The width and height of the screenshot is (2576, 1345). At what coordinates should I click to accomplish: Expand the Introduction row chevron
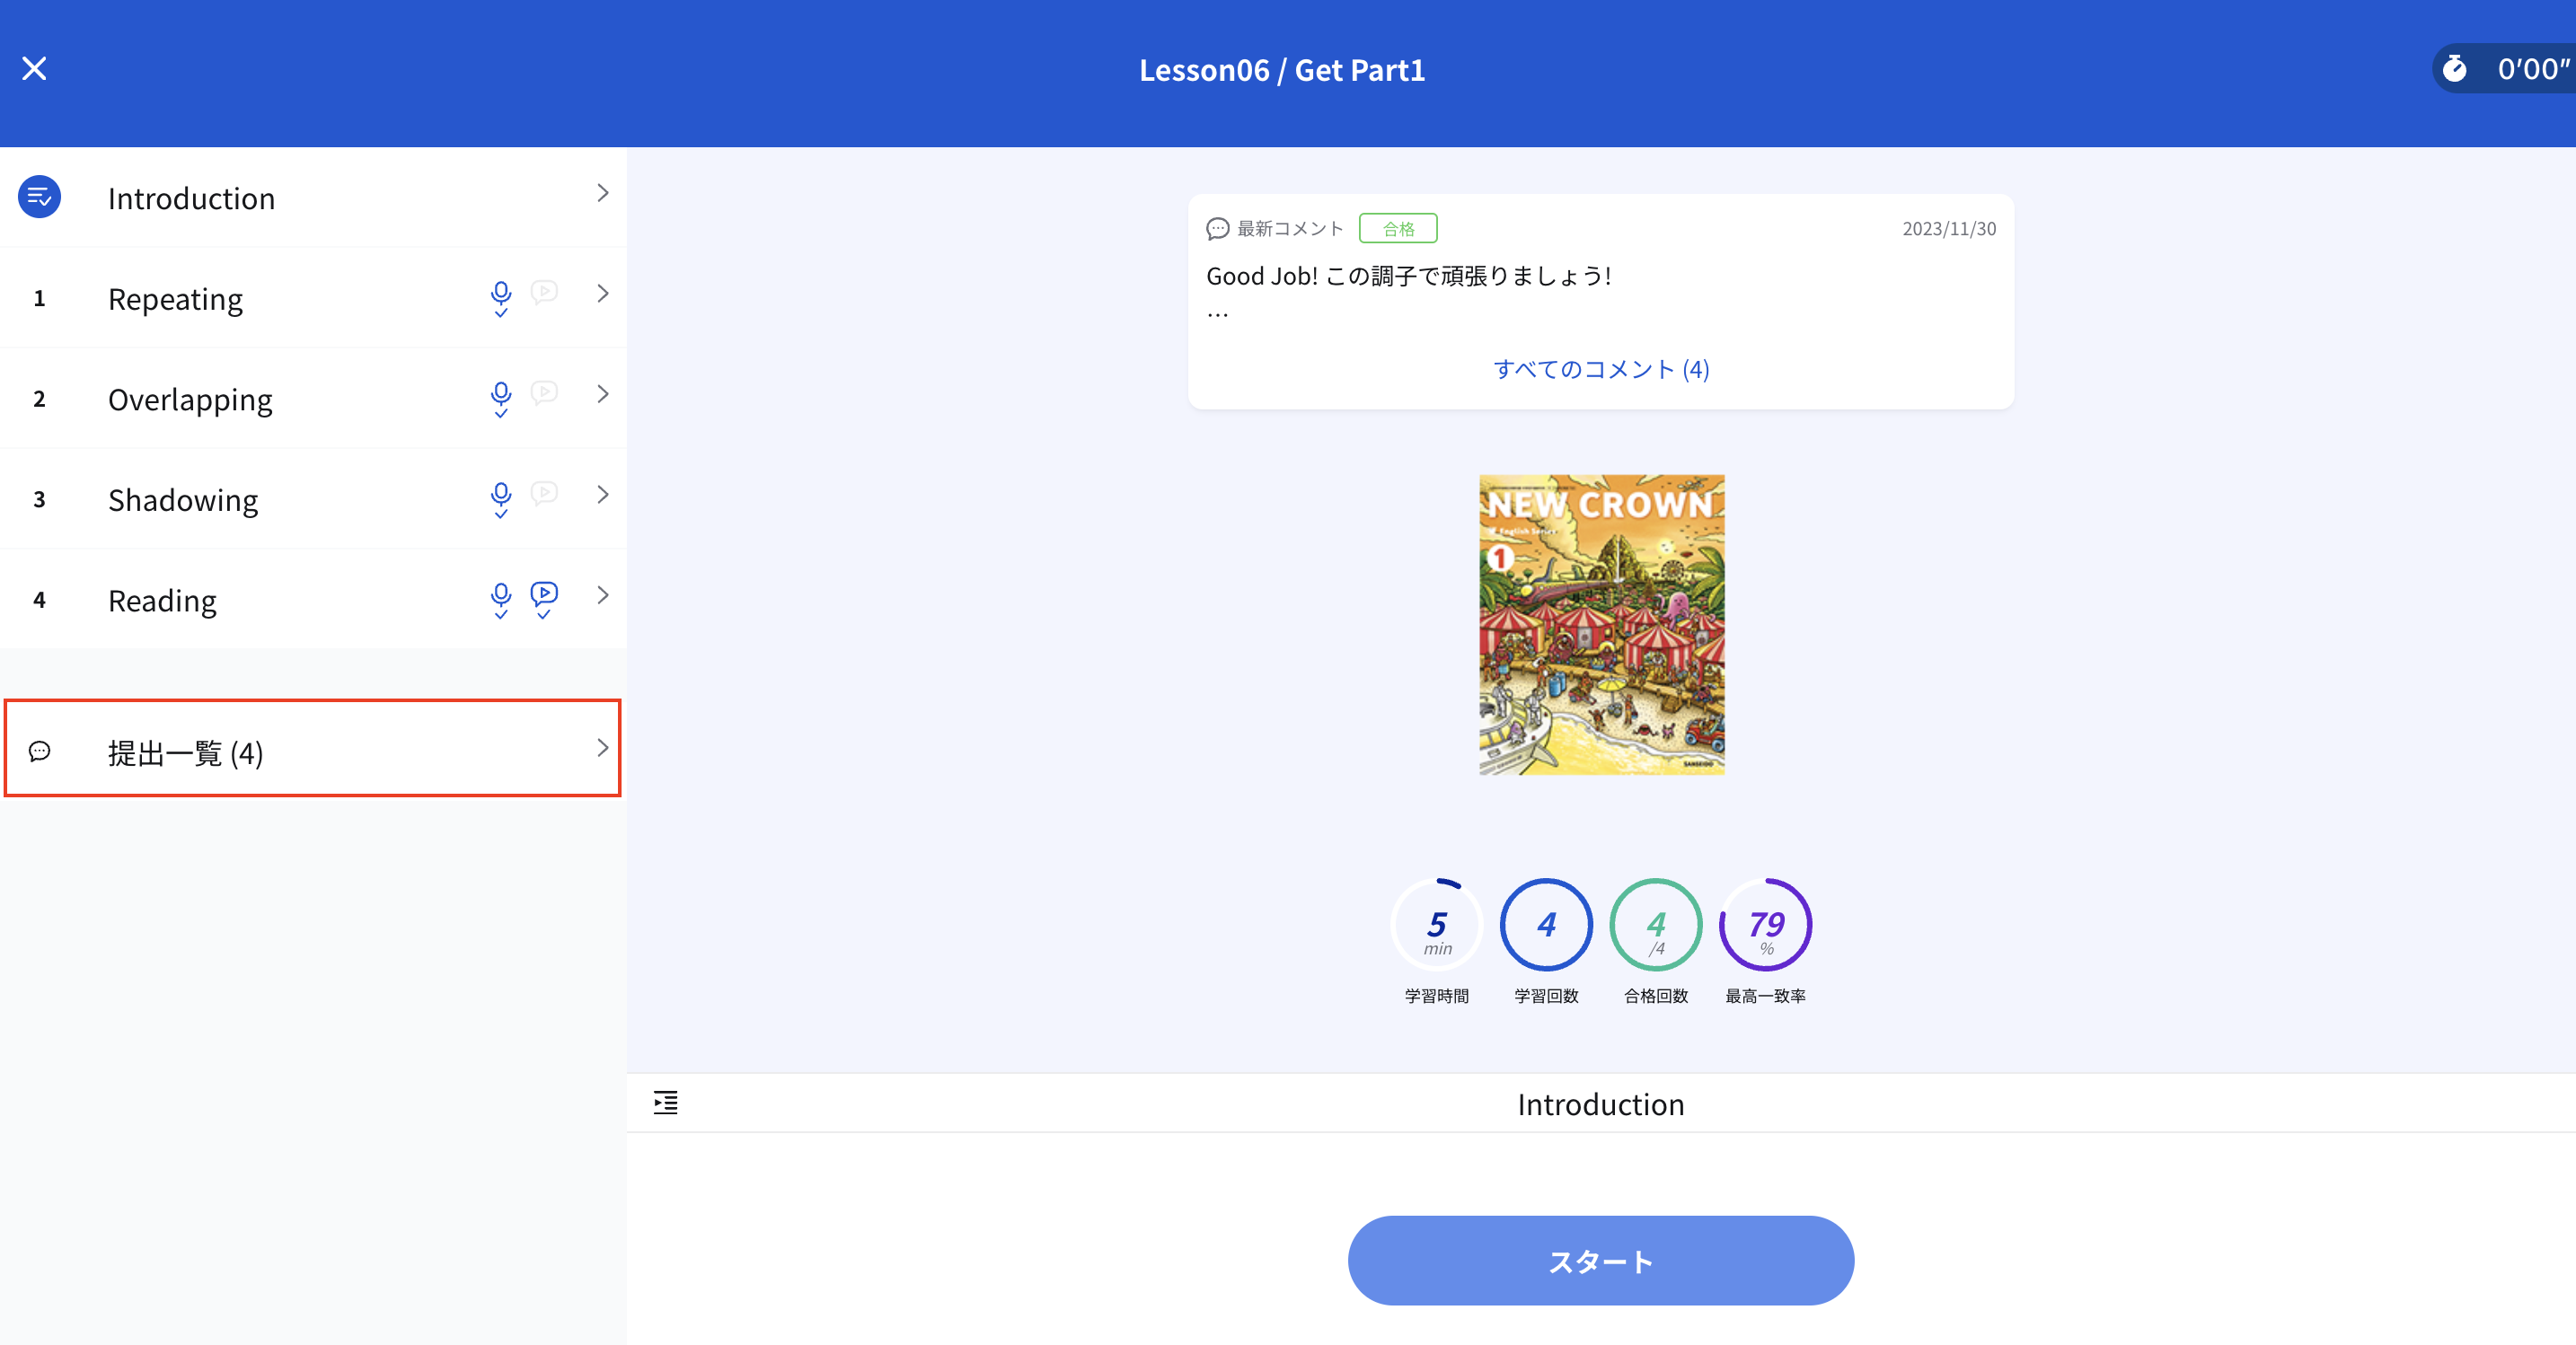602,194
